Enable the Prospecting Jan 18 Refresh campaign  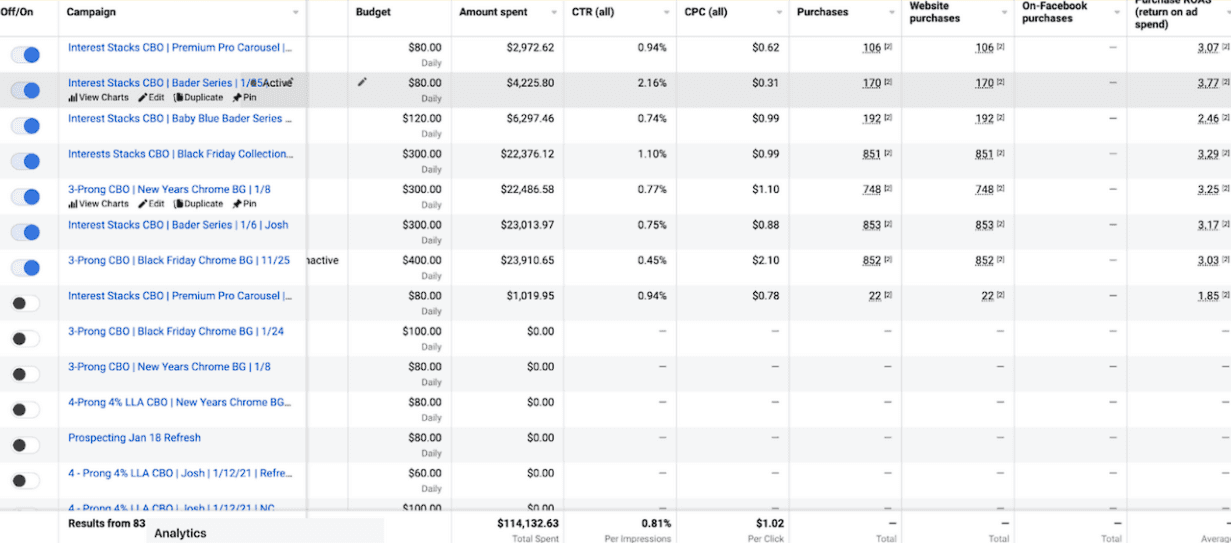[x=26, y=445]
